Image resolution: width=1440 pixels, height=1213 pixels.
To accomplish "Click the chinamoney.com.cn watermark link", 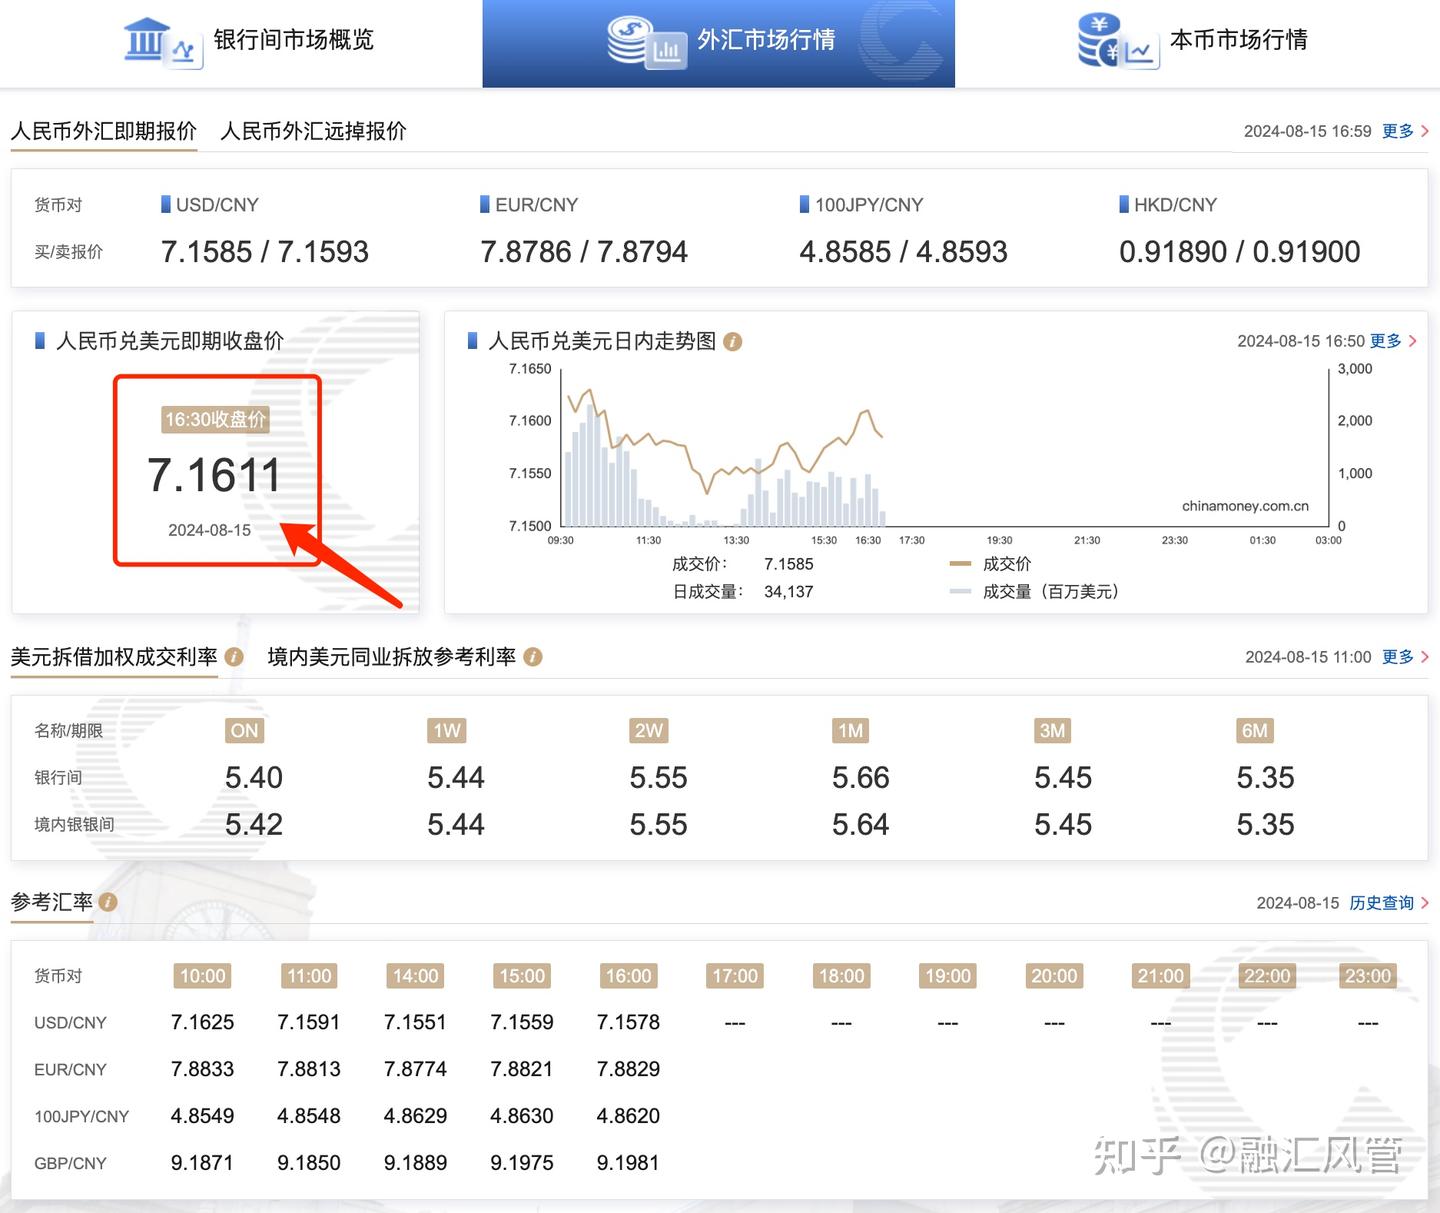I will tap(1244, 505).
